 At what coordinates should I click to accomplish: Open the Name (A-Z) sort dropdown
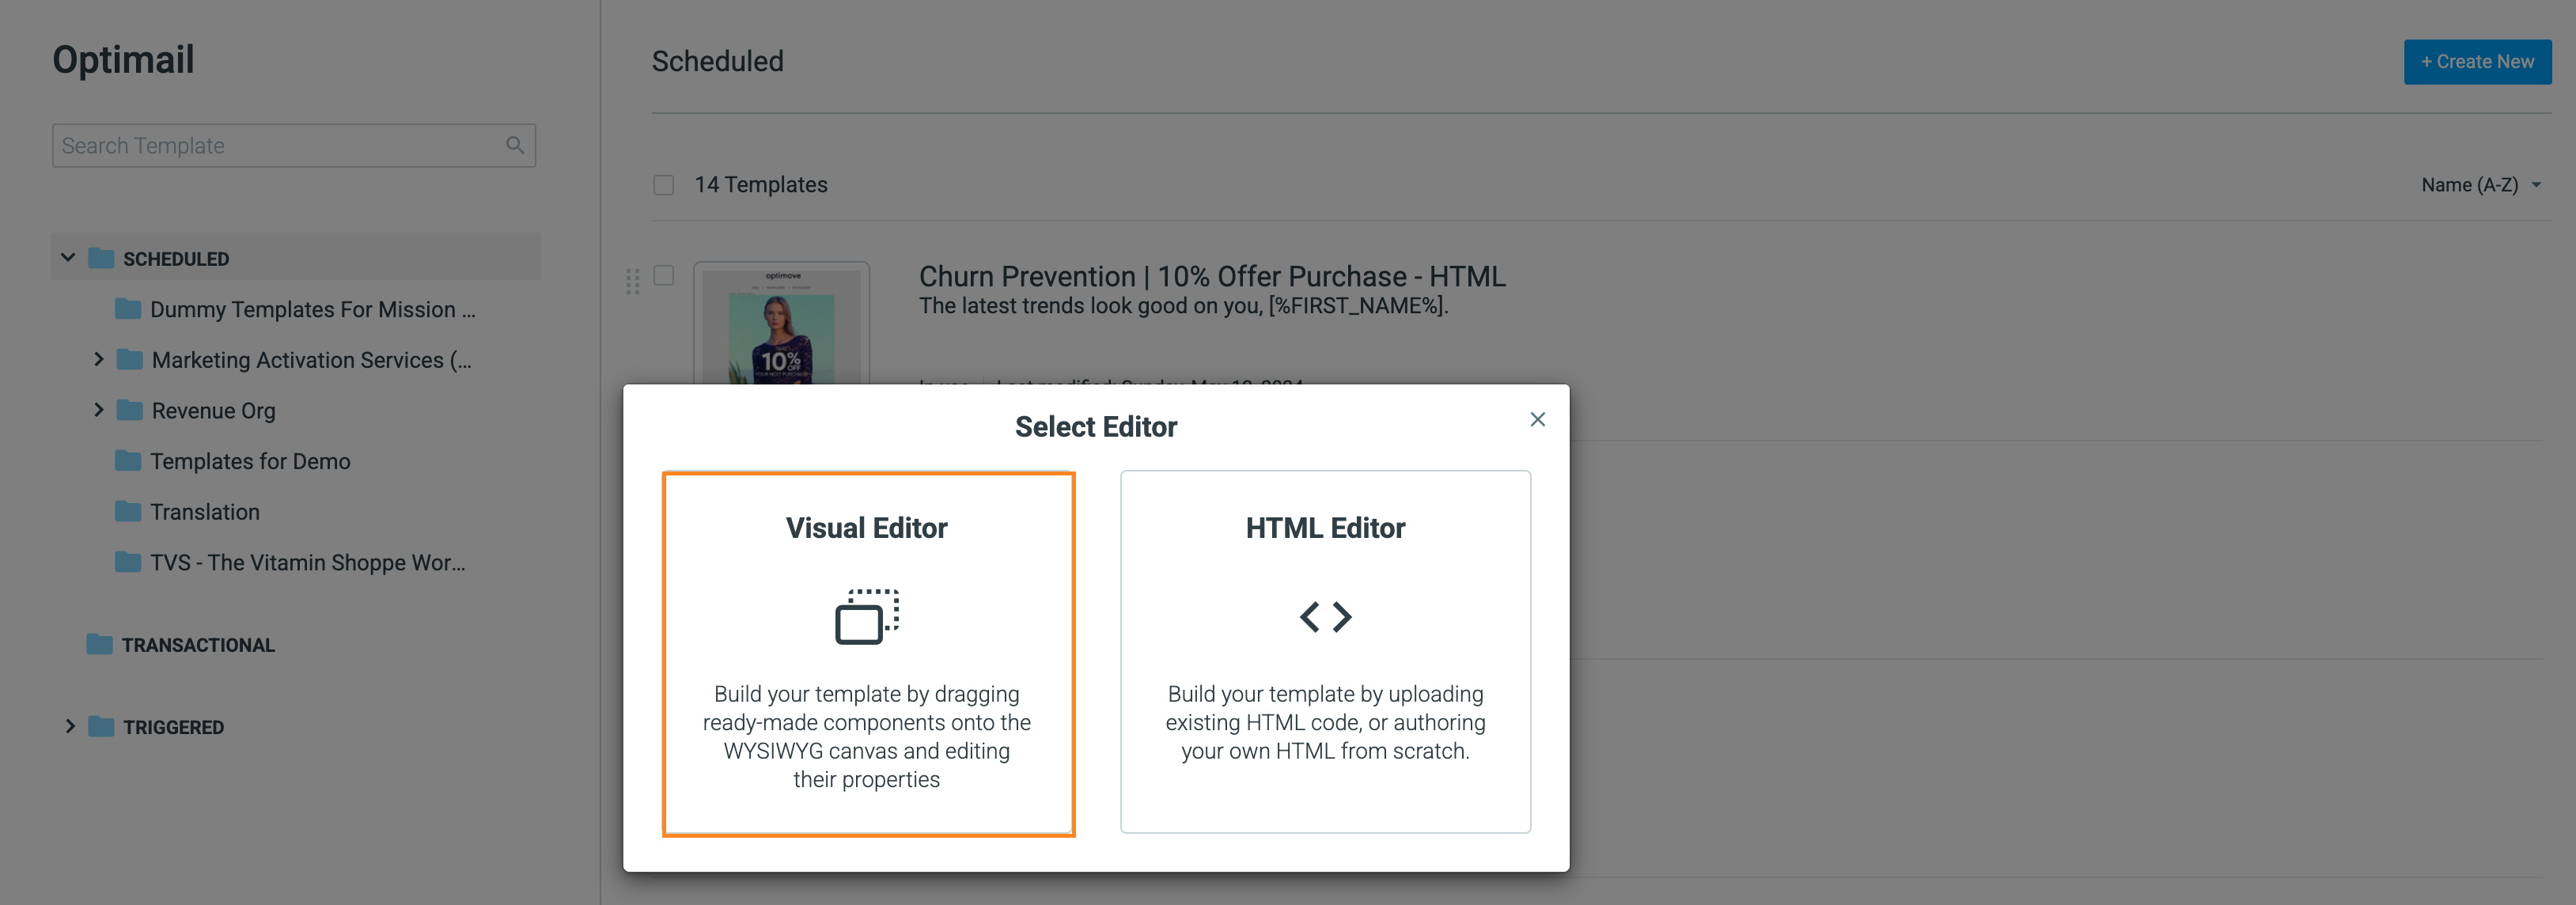click(2480, 185)
